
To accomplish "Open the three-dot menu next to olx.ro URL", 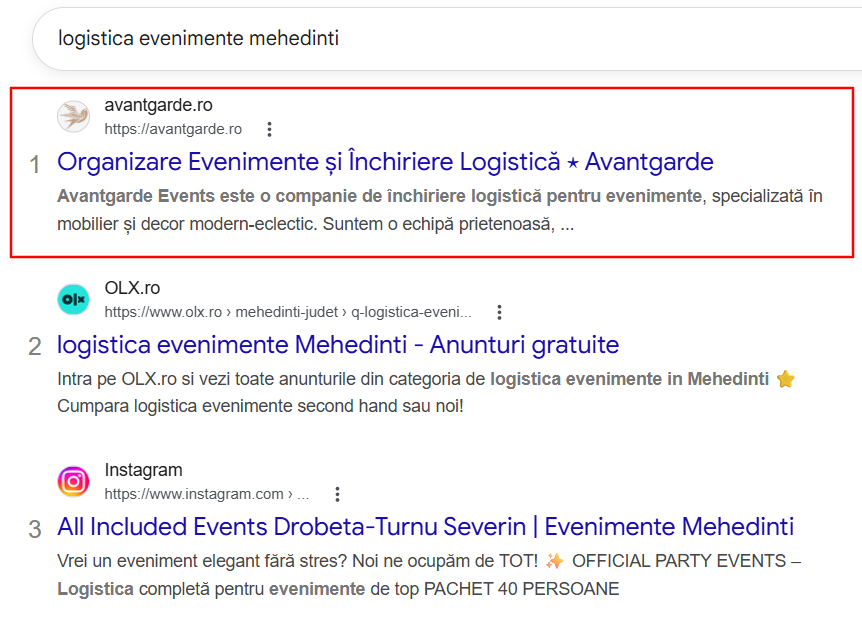I will click(499, 312).
